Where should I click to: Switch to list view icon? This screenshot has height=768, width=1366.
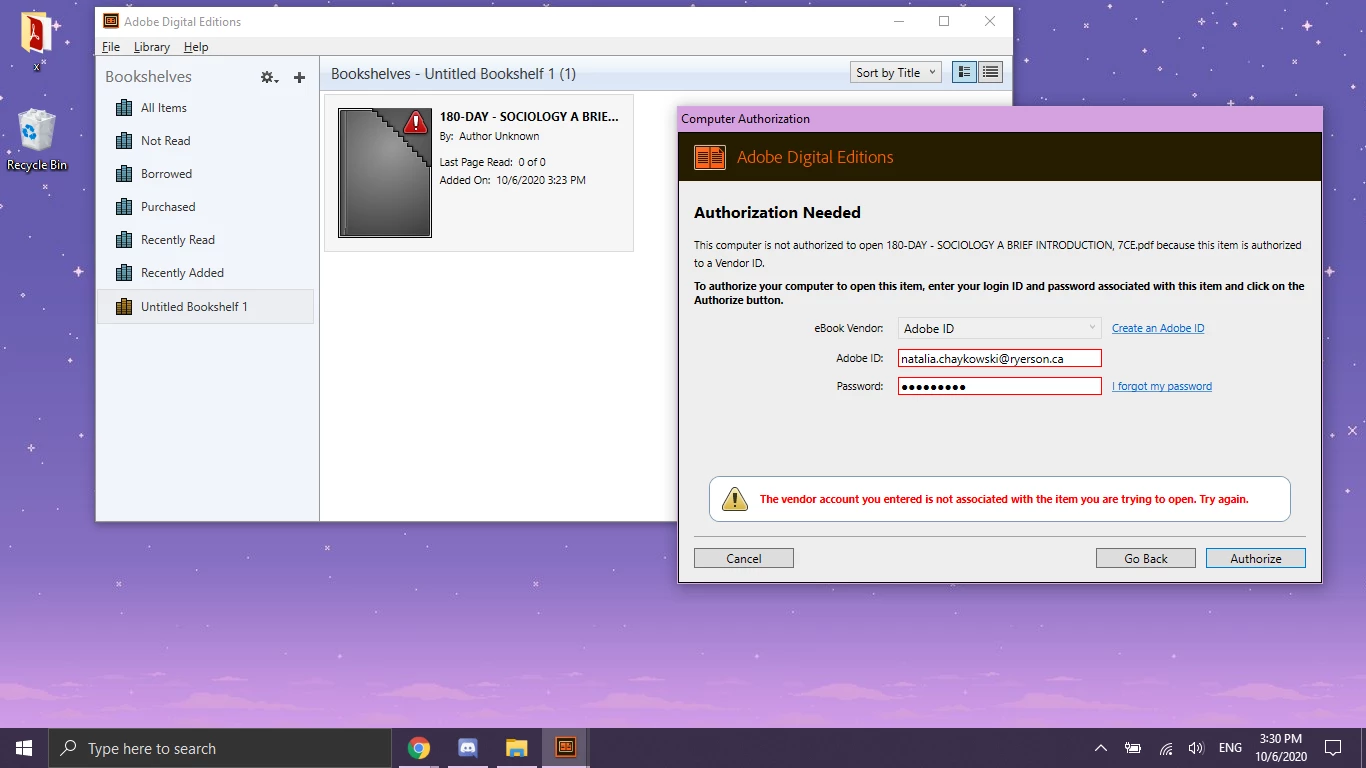point(990,72)
